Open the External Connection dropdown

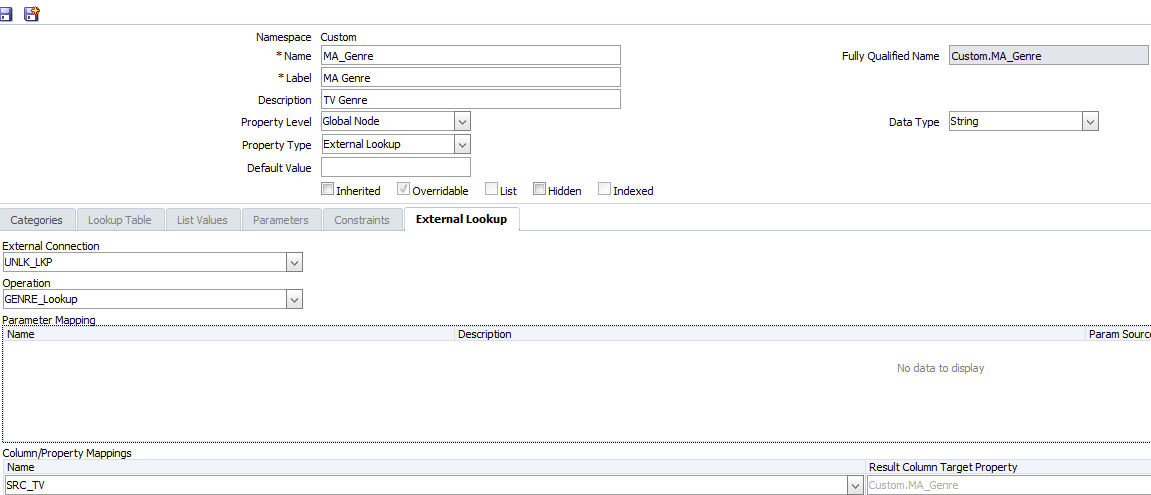coord(294,262)
